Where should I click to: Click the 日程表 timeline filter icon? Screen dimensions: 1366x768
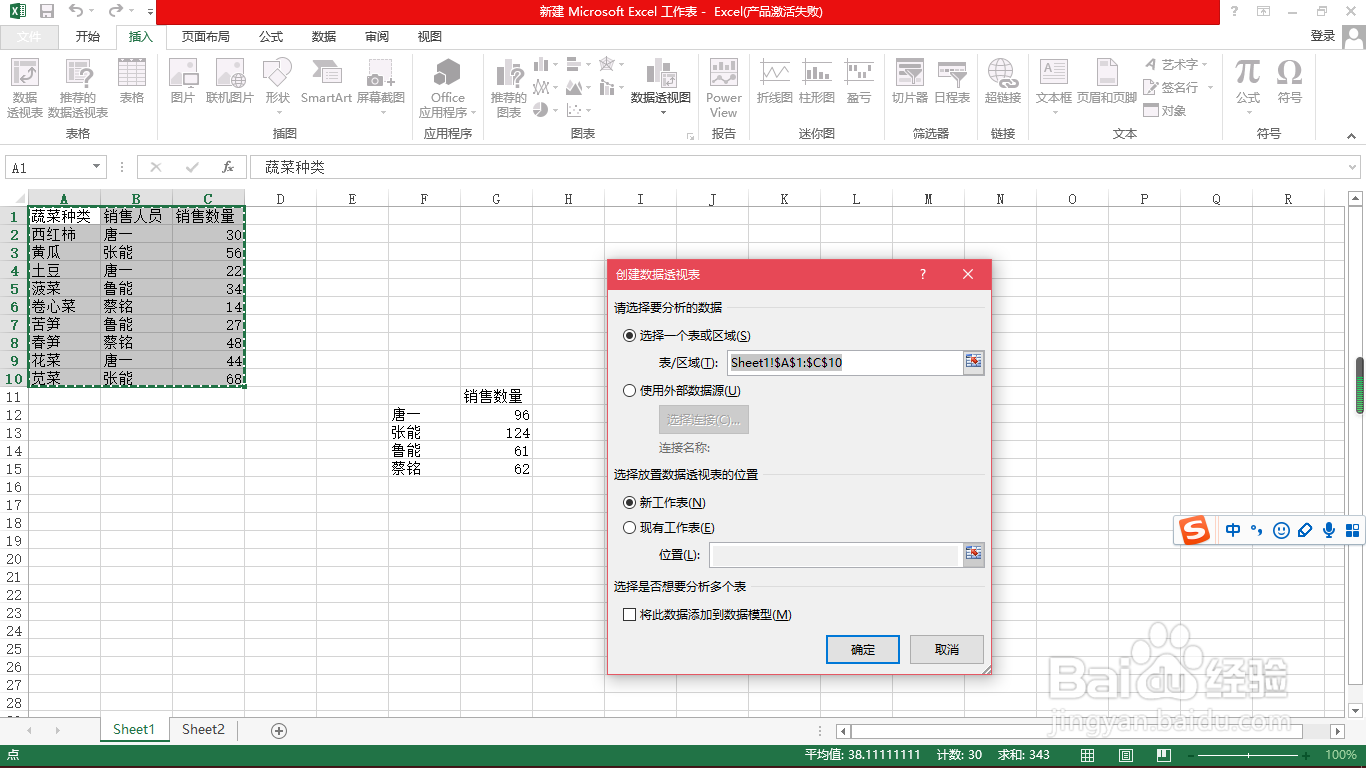click(952, 82)
